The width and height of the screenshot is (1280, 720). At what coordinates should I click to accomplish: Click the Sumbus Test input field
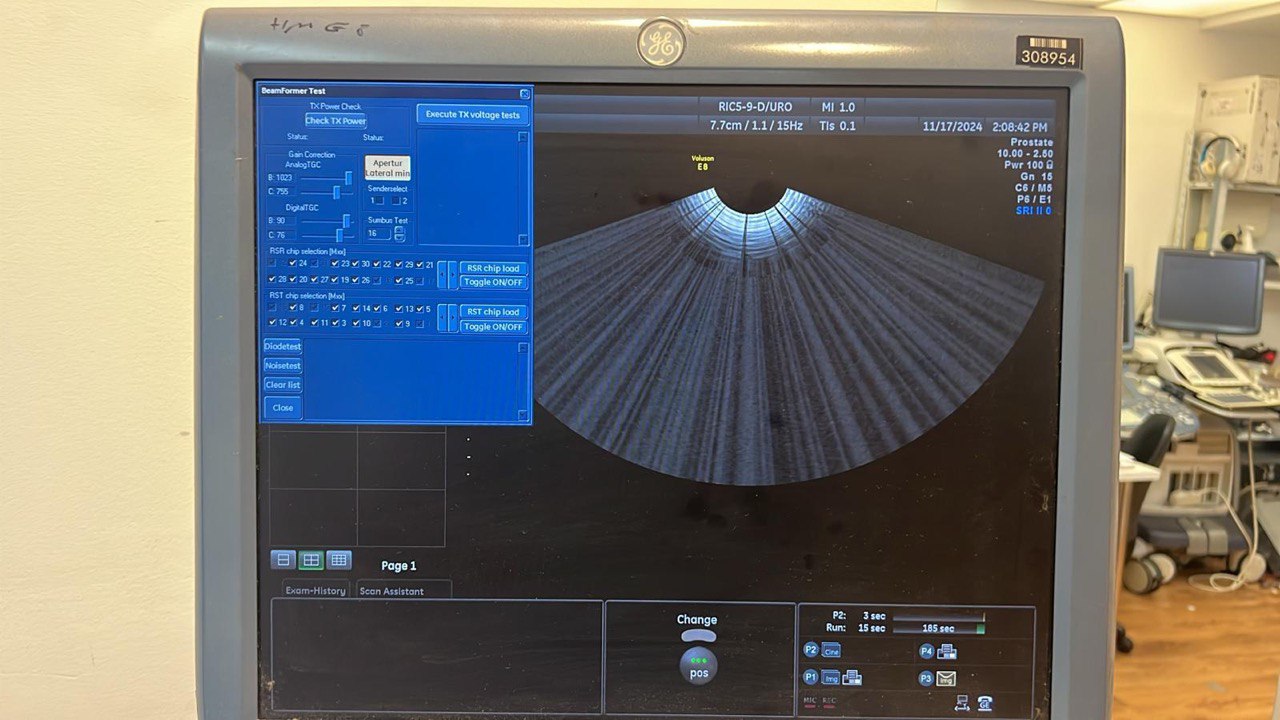[x=378, y=233]
